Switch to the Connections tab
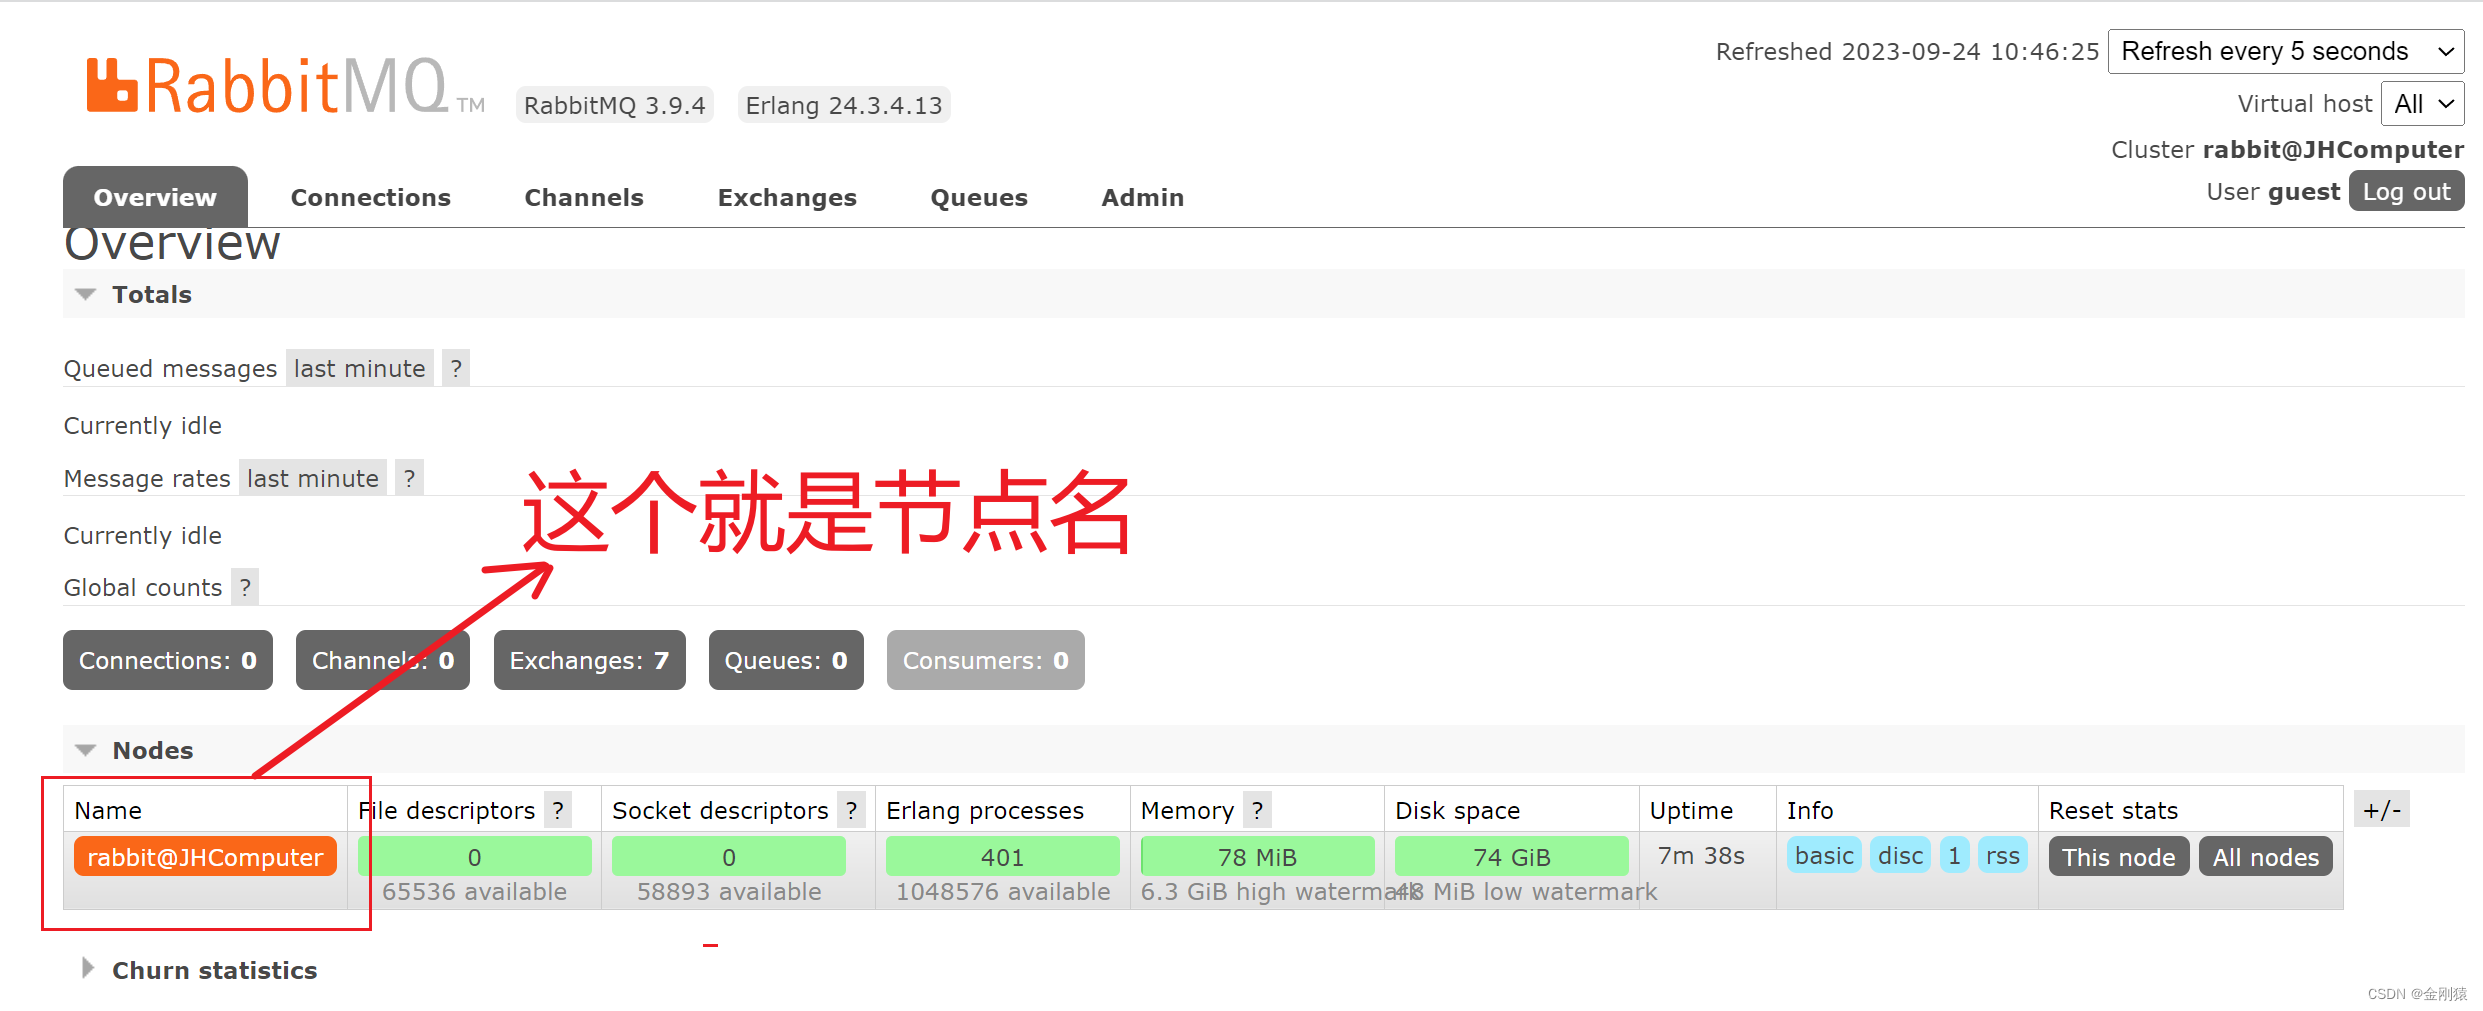The width and height of the screenshot is (2483, 1011). point(371,197)
